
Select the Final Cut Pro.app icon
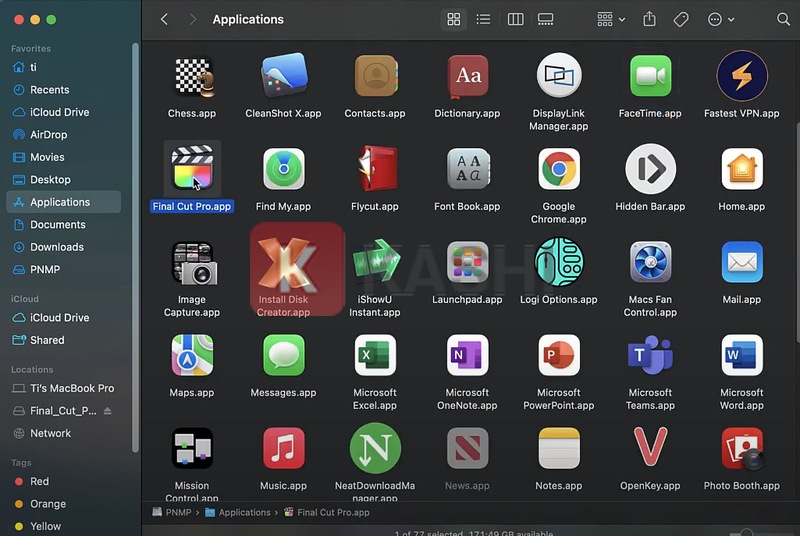tap(192, 168)
